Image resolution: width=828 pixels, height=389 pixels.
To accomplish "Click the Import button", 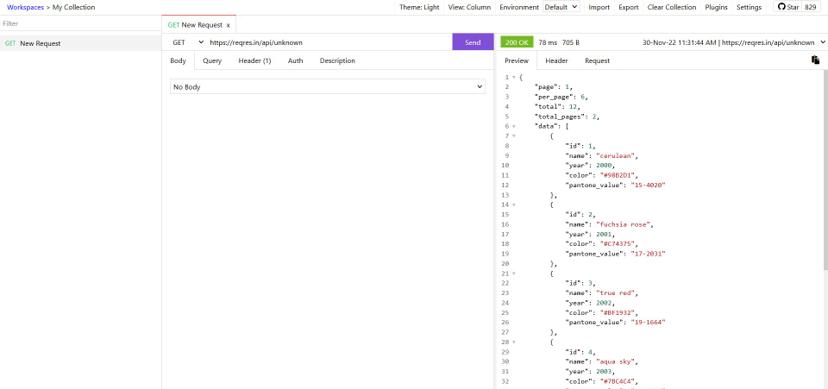I will pyautogui.click(x=599, y=7).
